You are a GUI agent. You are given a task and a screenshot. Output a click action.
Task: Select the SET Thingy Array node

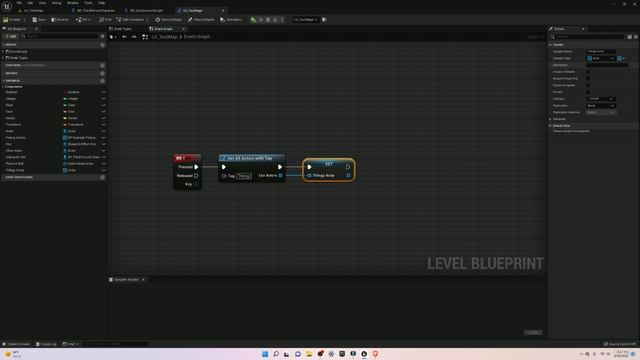(329, 170)
